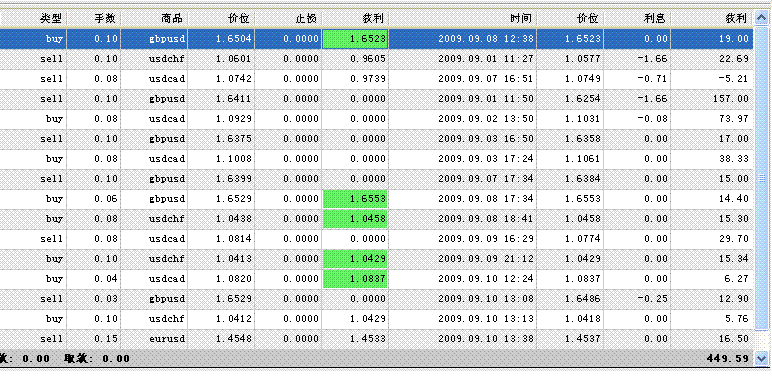The image size is (772, 384).
Task: Click the profit value 22.69
Action: pyautogui.click(x=733, y=59)
